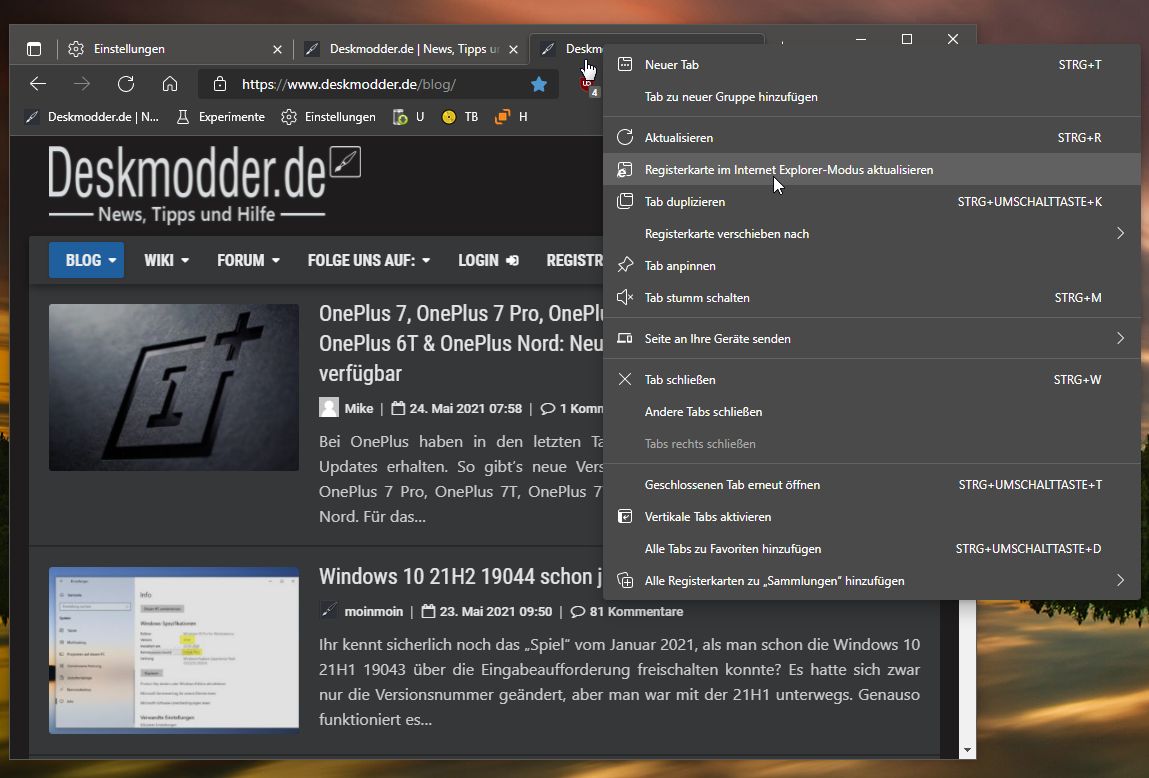The image size is (1149, 778).
Task: Click the blue favorite star in the address bar
Action: click(x=539, y=84)
